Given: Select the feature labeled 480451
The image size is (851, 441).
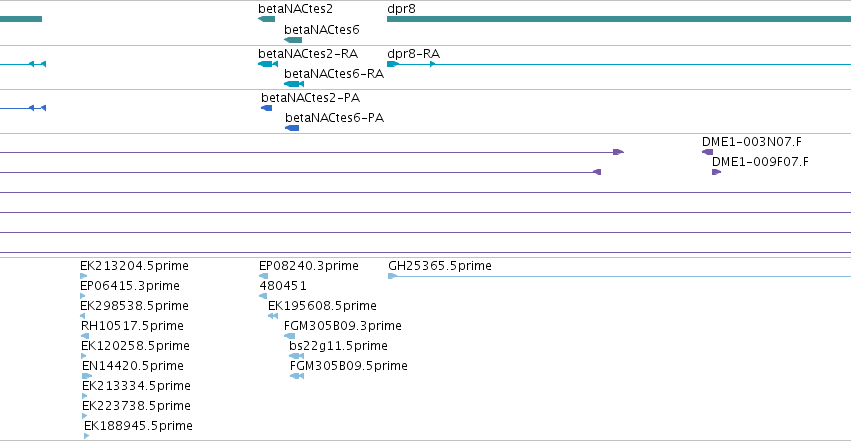Looking at the screenshot, I should pyautogui.click(x=263, y=296).
